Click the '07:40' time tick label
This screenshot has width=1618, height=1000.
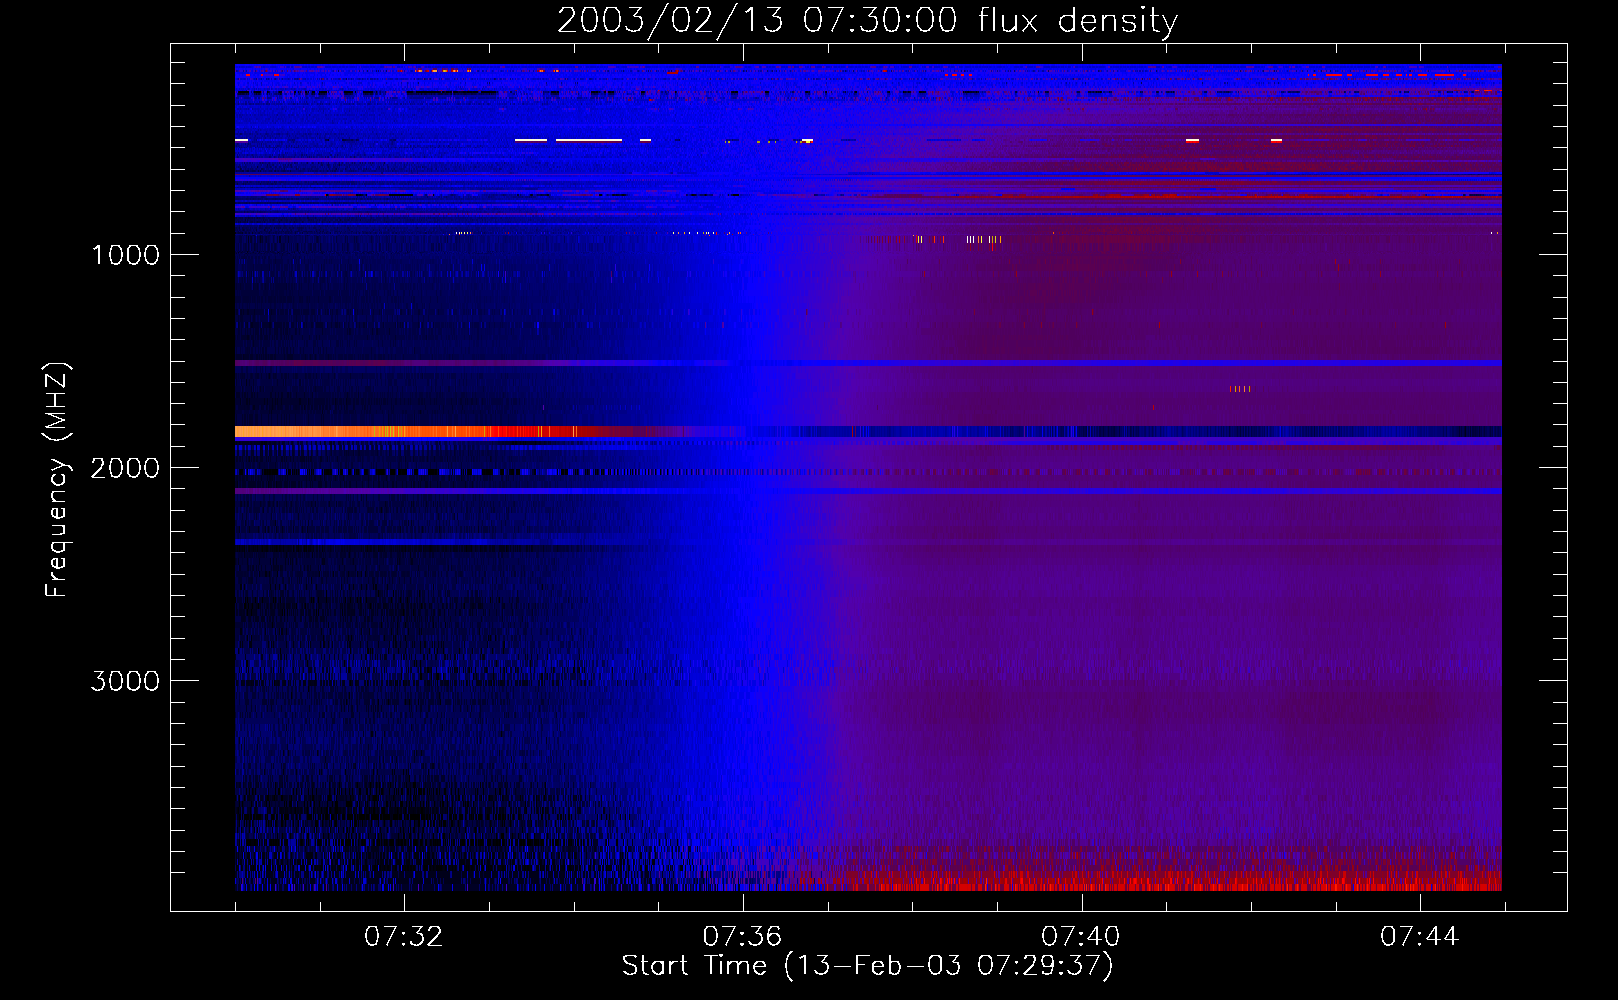(x=1081, y=937)
